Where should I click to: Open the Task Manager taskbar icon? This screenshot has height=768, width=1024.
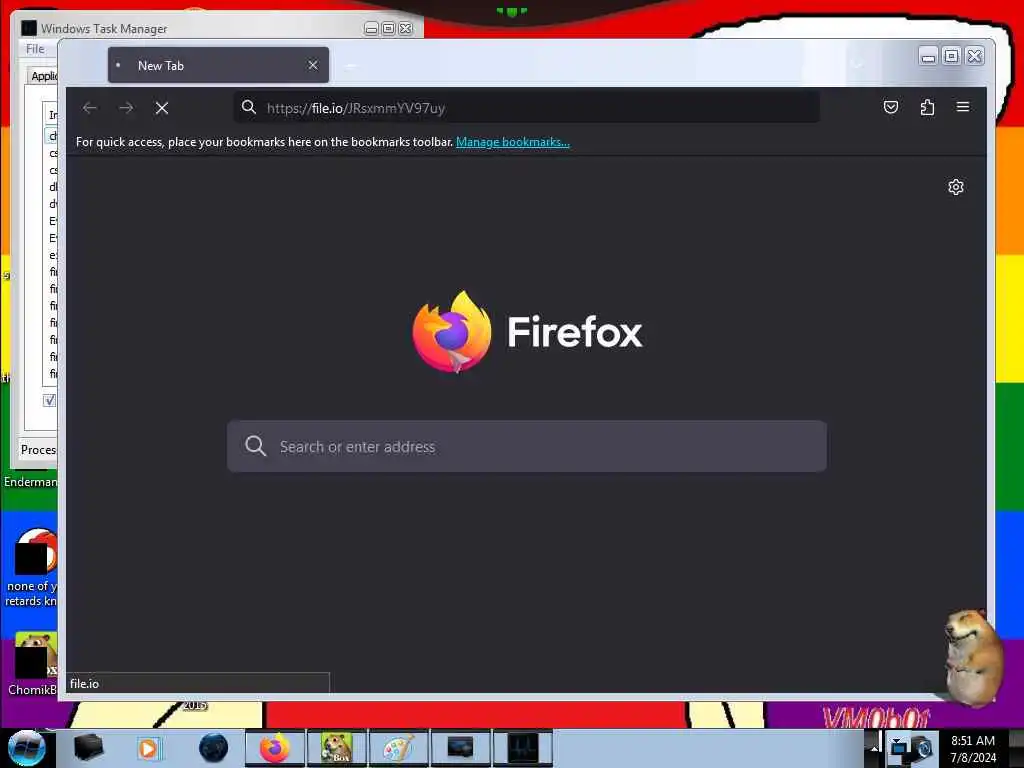click(x=524, y=748)
